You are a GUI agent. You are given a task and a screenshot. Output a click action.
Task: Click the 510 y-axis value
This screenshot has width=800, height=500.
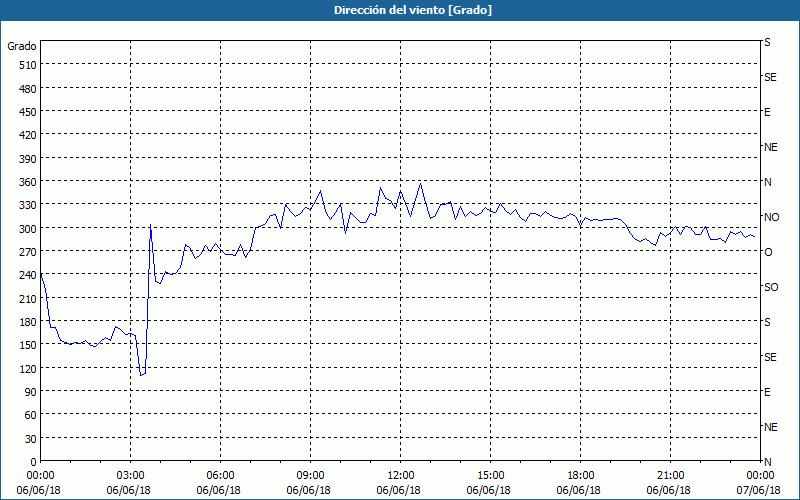(x=28, y=65)
